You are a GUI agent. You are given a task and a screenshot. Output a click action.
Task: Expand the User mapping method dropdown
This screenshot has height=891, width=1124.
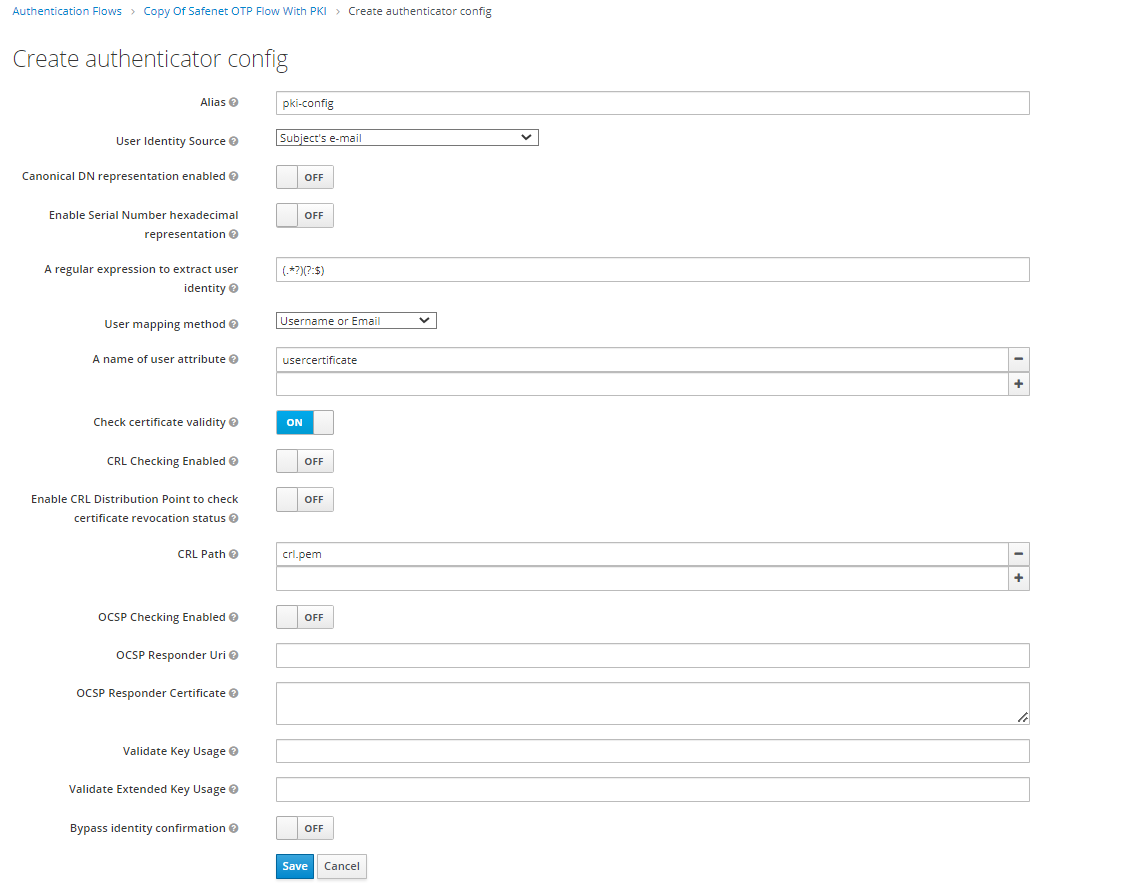(356, 321)
